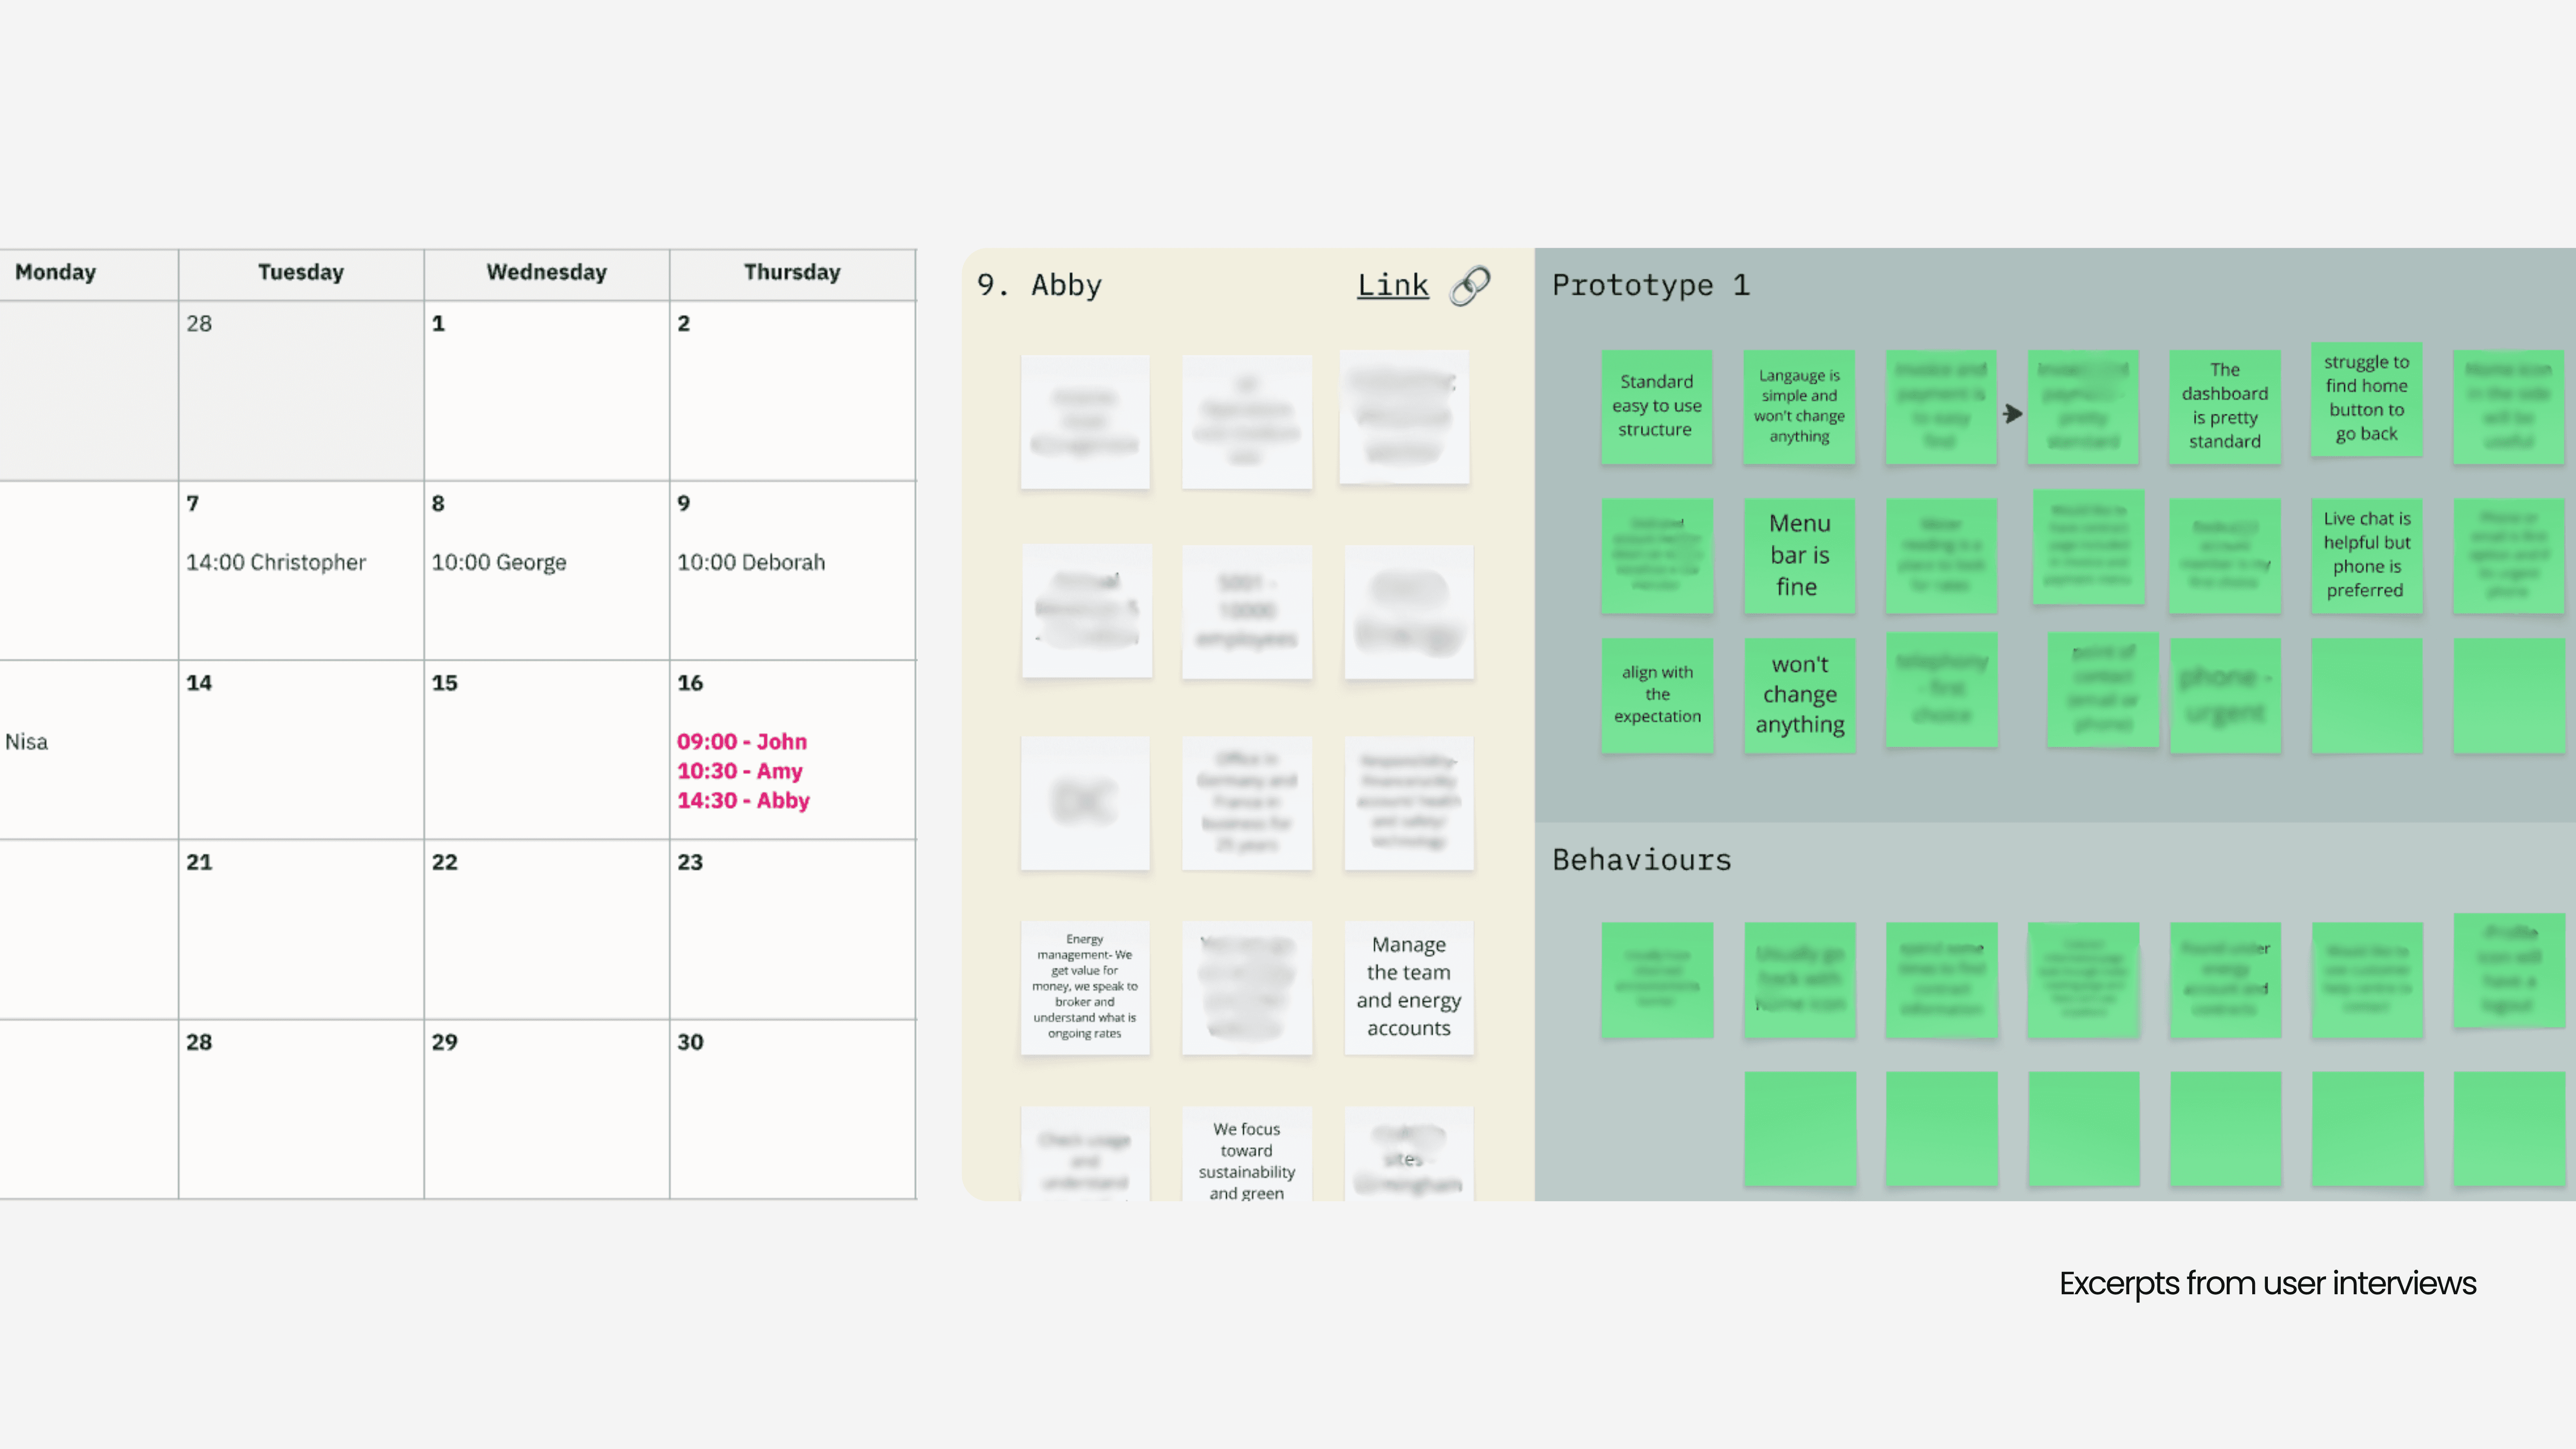The height and width of the screenshot is (1449, 2576).
Task: Select the '14:00 Christopher' appointment
Action: coord(276,563)
